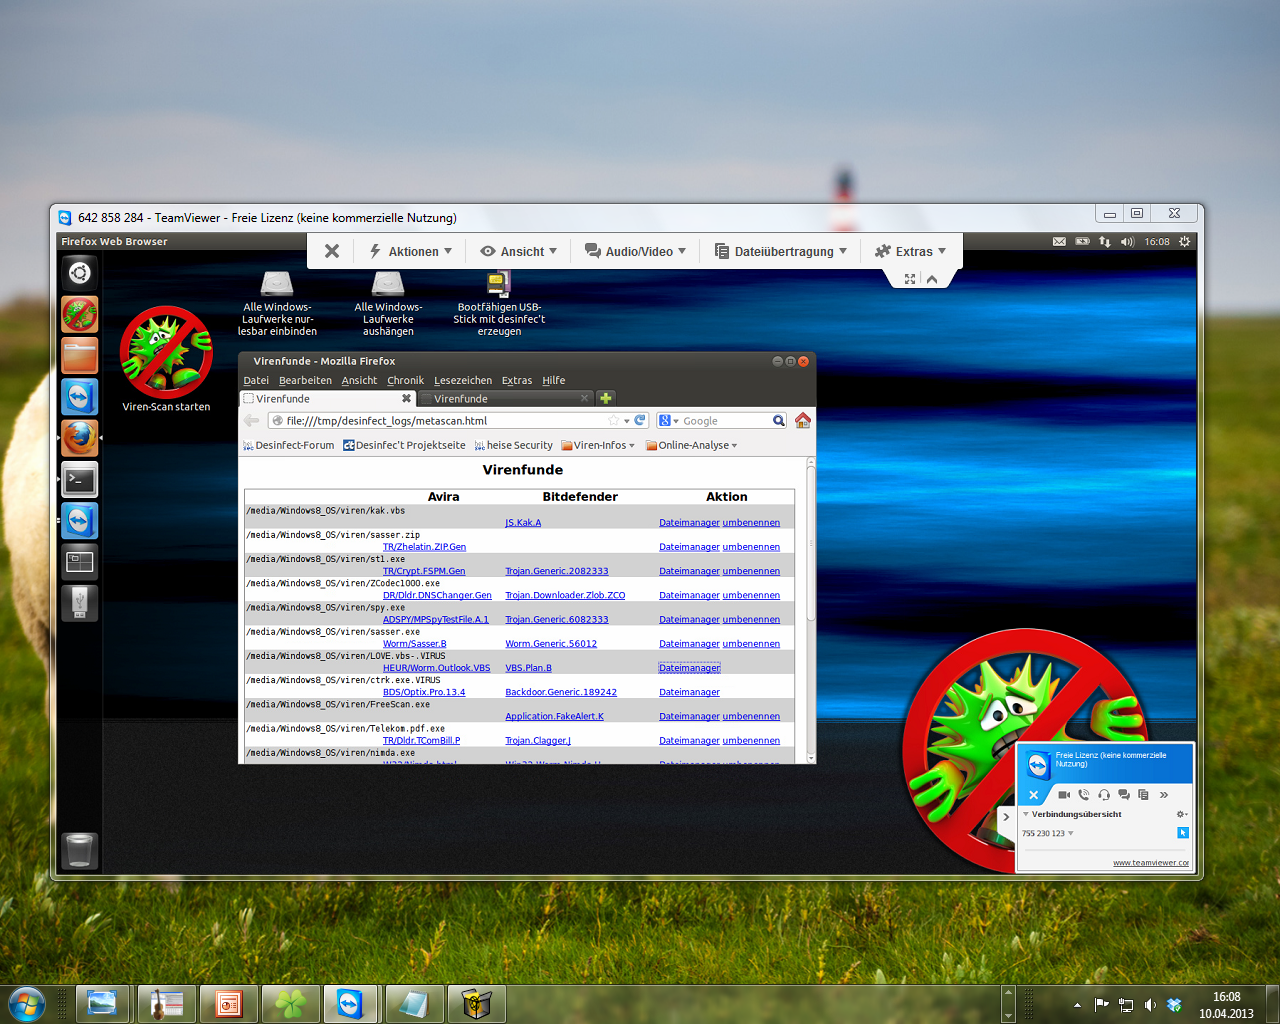
Task: Toggle remote control for partner 755 230 123
Action: (x=1183, y=833)
